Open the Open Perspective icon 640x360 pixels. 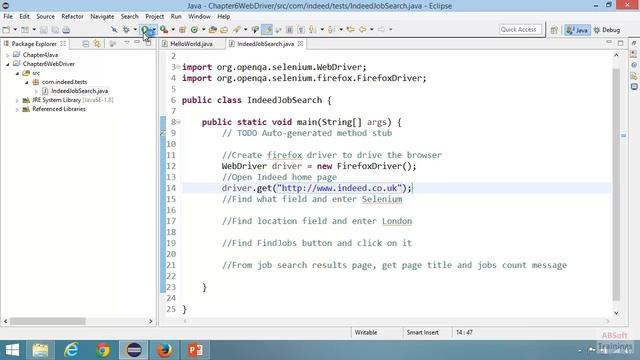(x=554, y=30)
